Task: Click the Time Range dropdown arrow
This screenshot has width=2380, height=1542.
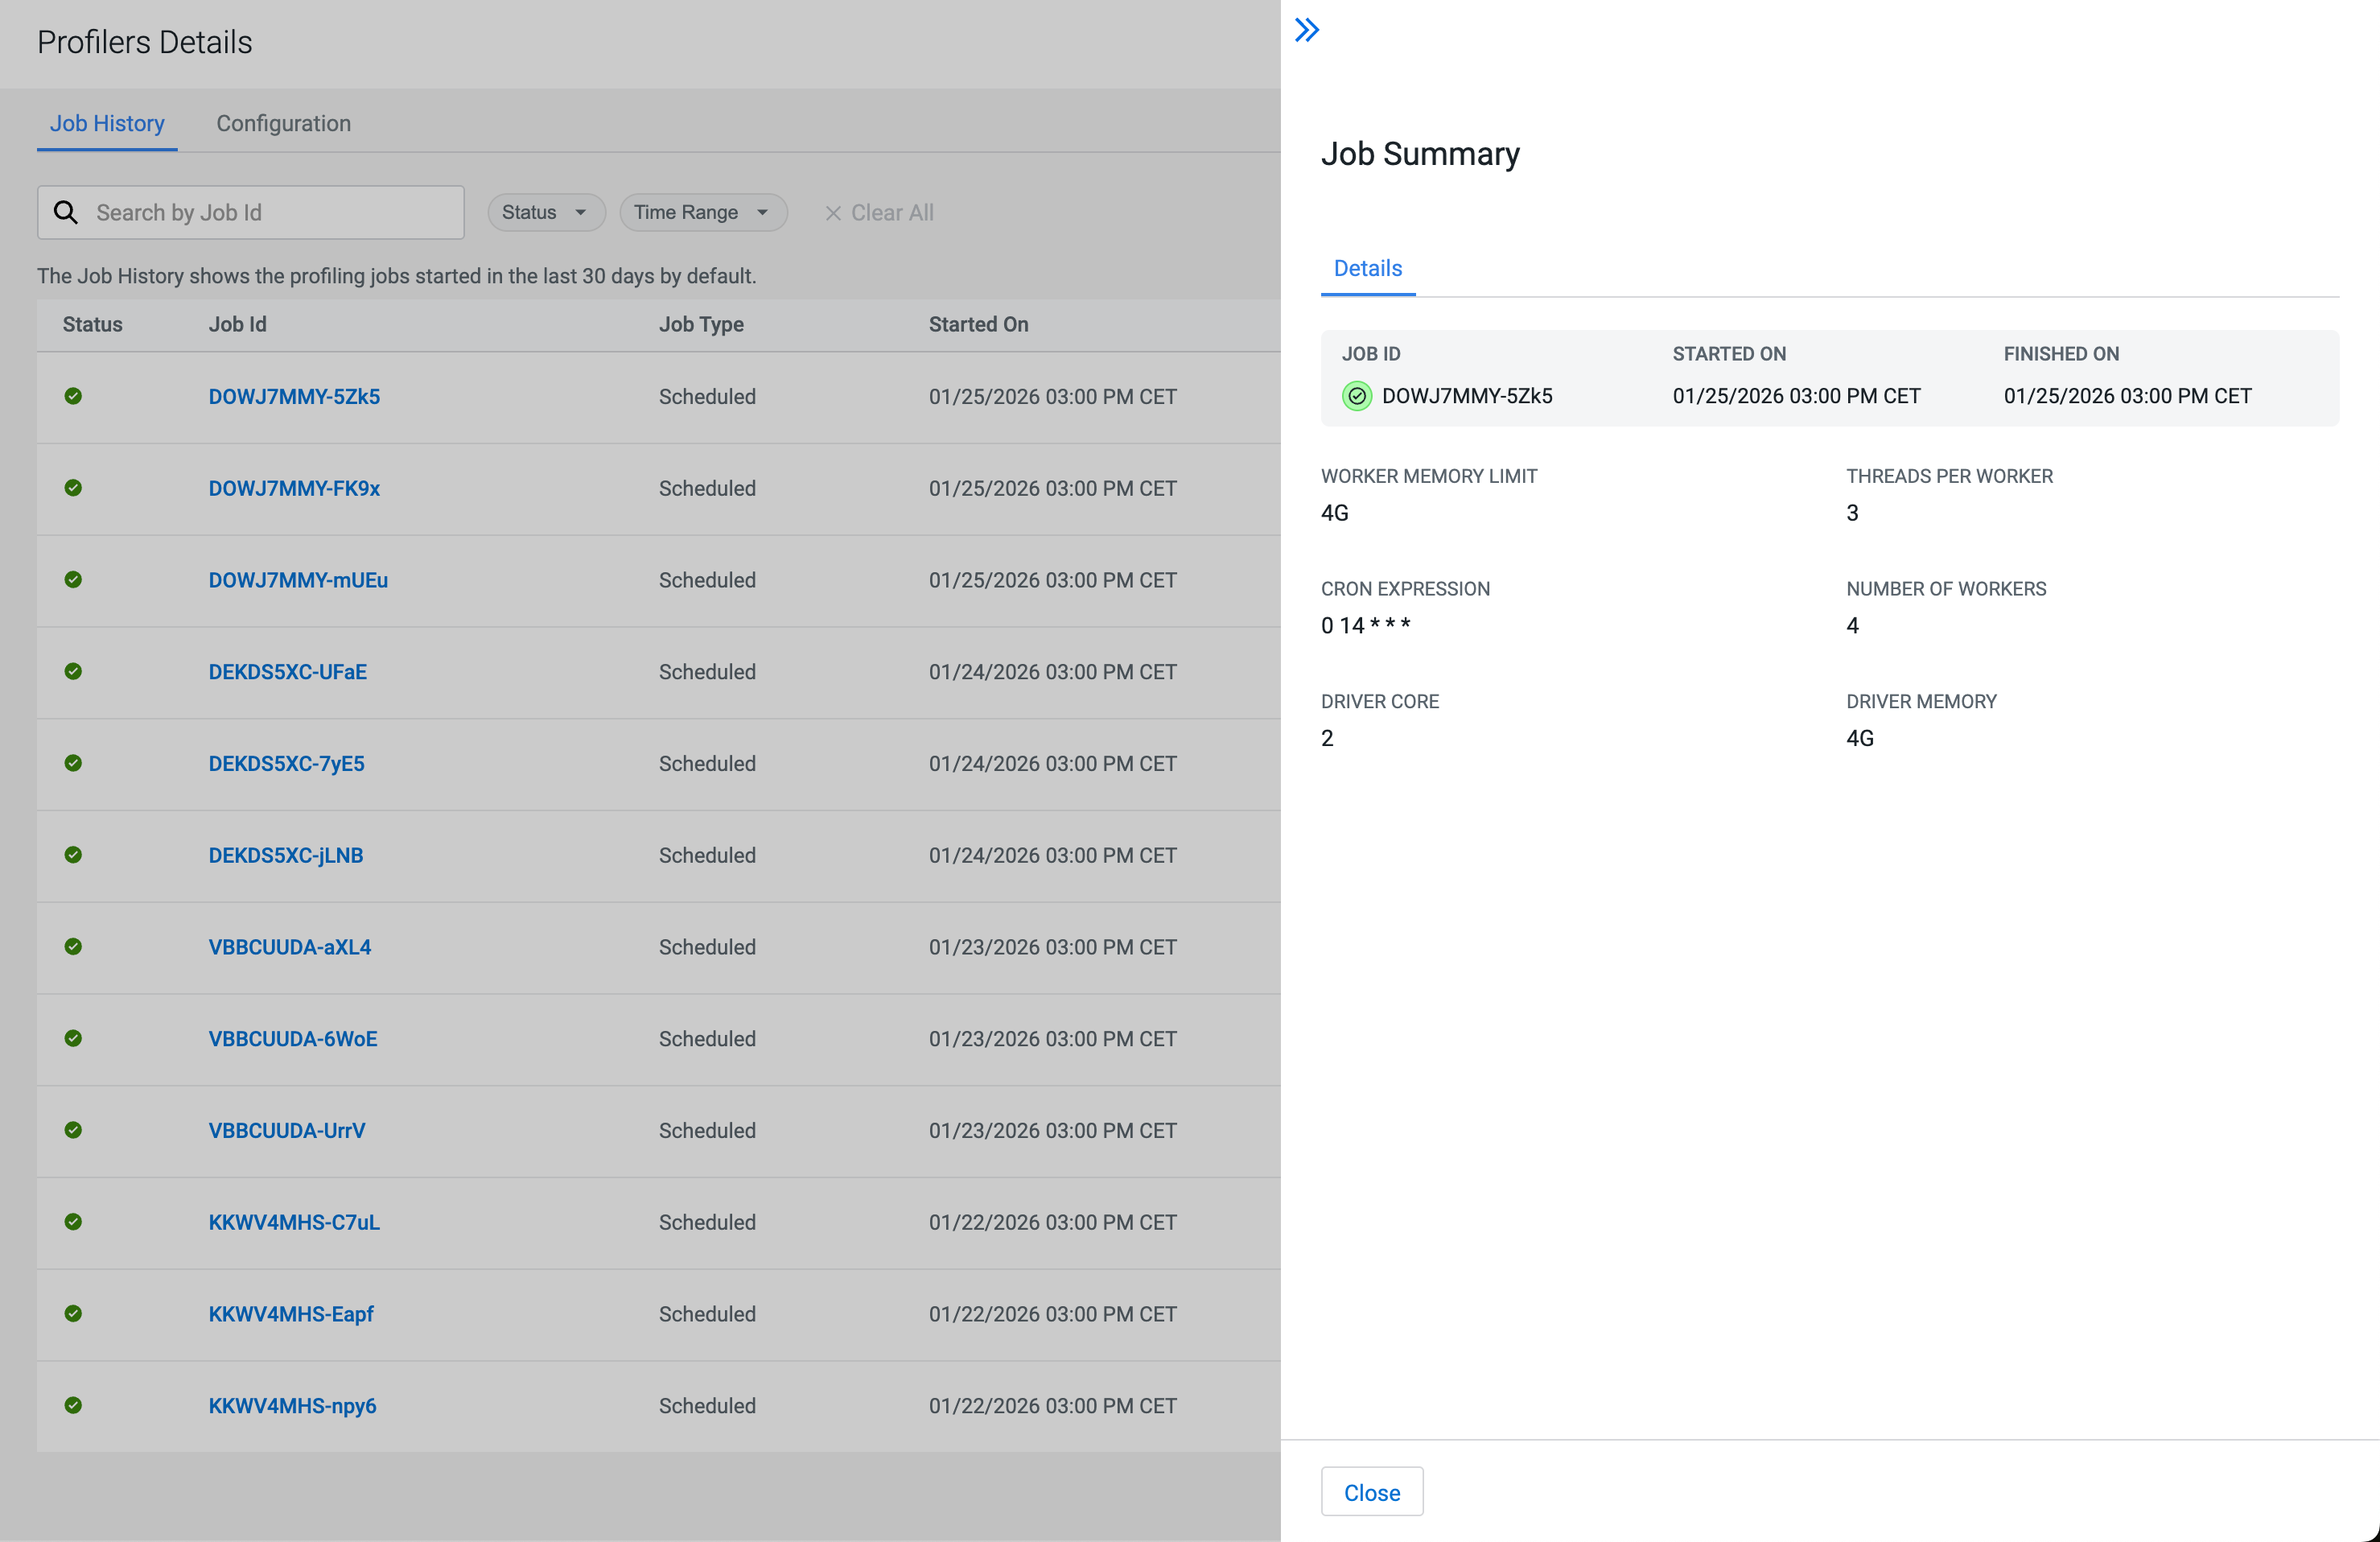Action: 763,212
